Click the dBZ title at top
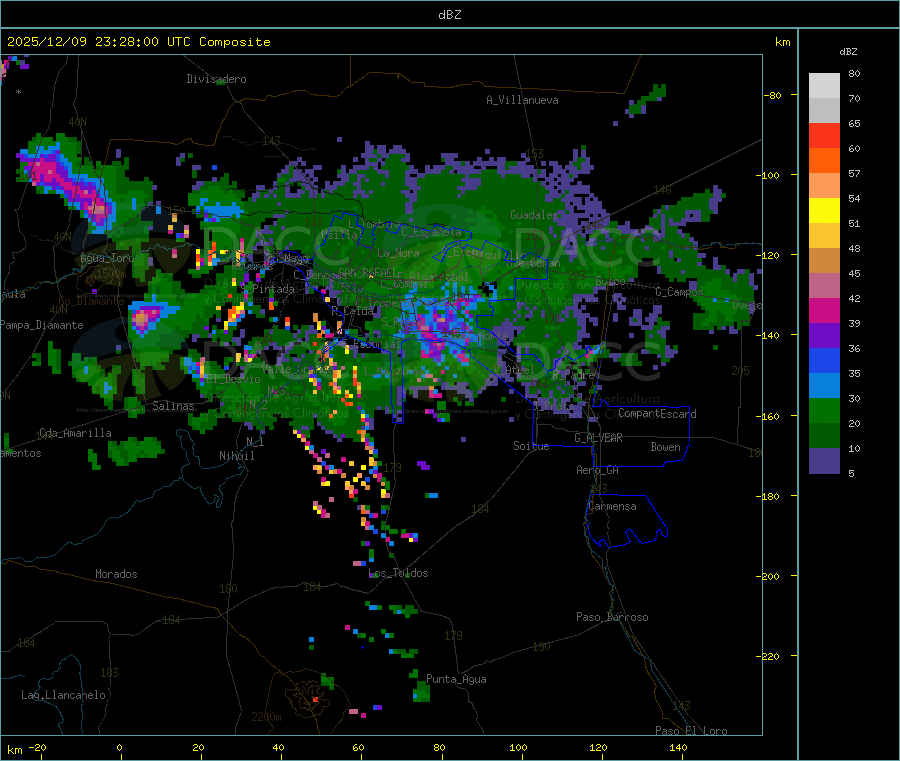900x761 pixels. (449, 14)
